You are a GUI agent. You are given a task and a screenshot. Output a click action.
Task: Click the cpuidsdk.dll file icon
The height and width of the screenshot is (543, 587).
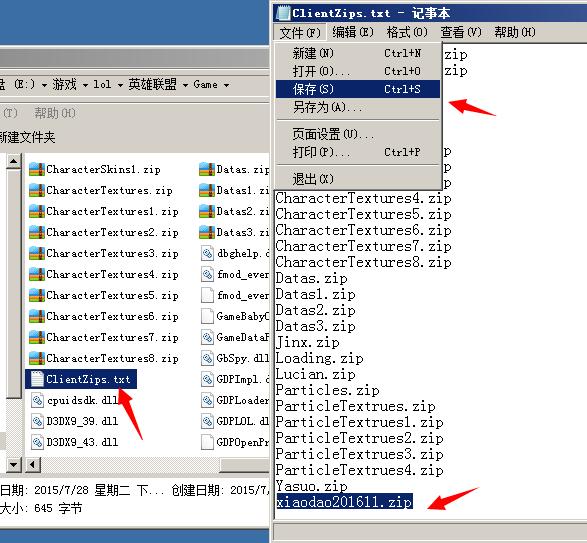click(37, 400)
